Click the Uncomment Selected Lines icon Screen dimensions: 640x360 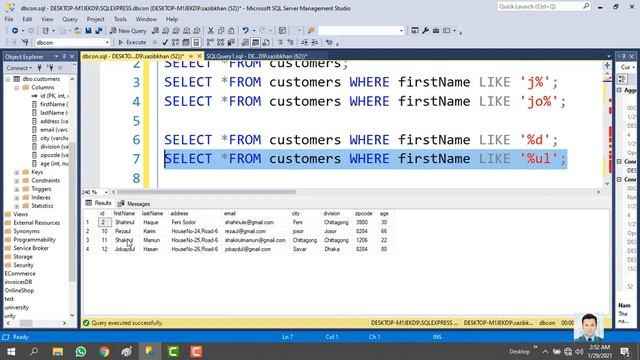click(x=290, y=42)
